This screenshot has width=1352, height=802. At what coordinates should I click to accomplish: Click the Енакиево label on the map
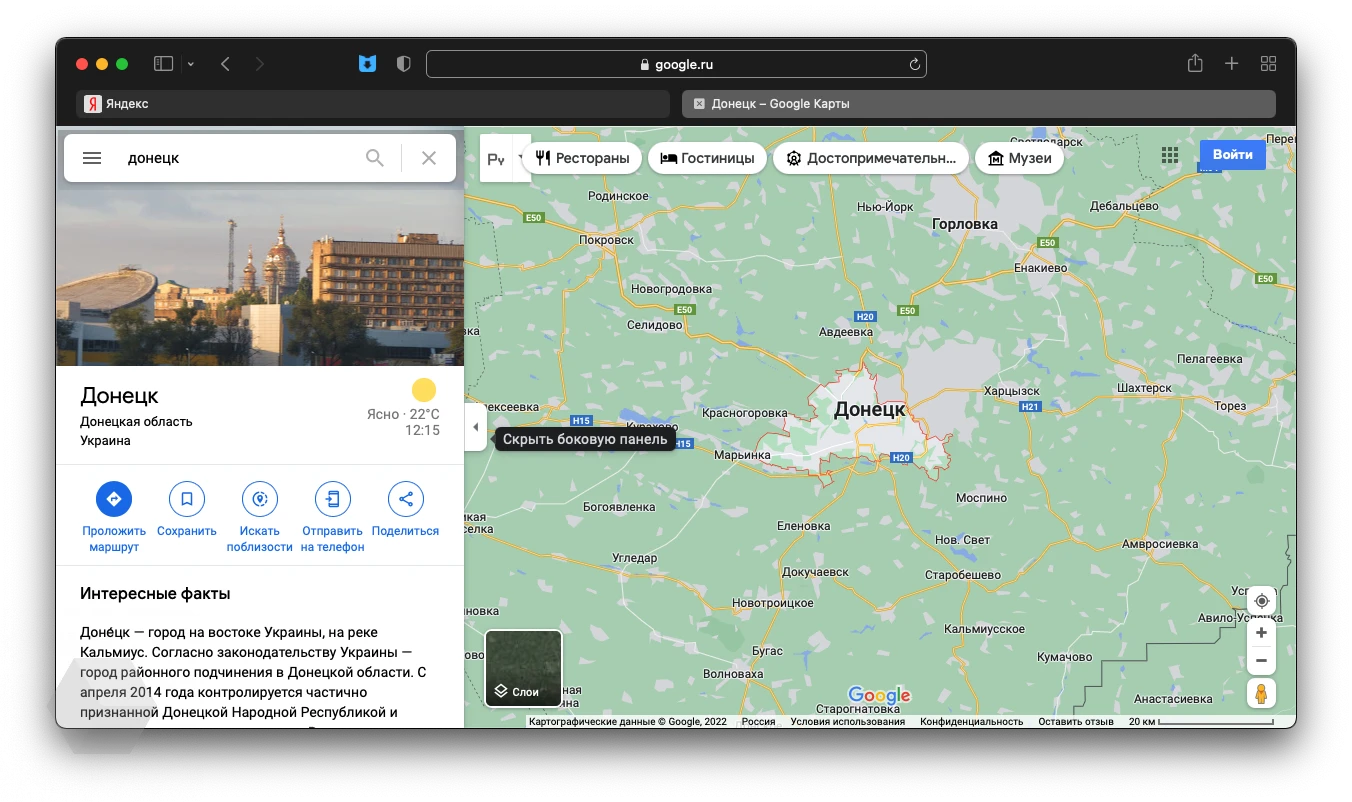tap(1041, 268)
